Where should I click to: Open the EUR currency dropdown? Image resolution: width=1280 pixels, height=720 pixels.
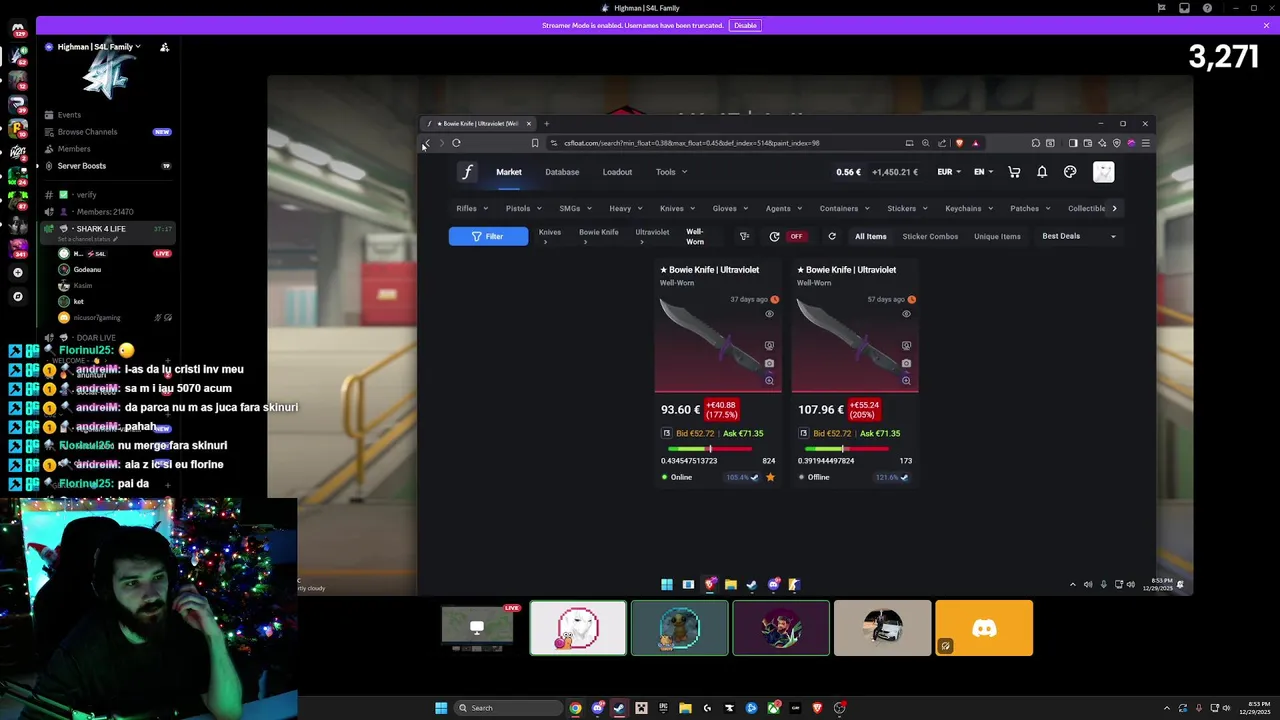[949, 172]
